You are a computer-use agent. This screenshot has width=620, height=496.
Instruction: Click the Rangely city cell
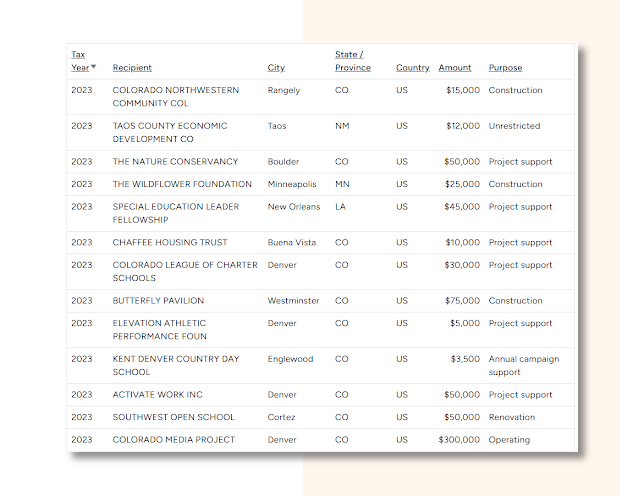(284, 91)
